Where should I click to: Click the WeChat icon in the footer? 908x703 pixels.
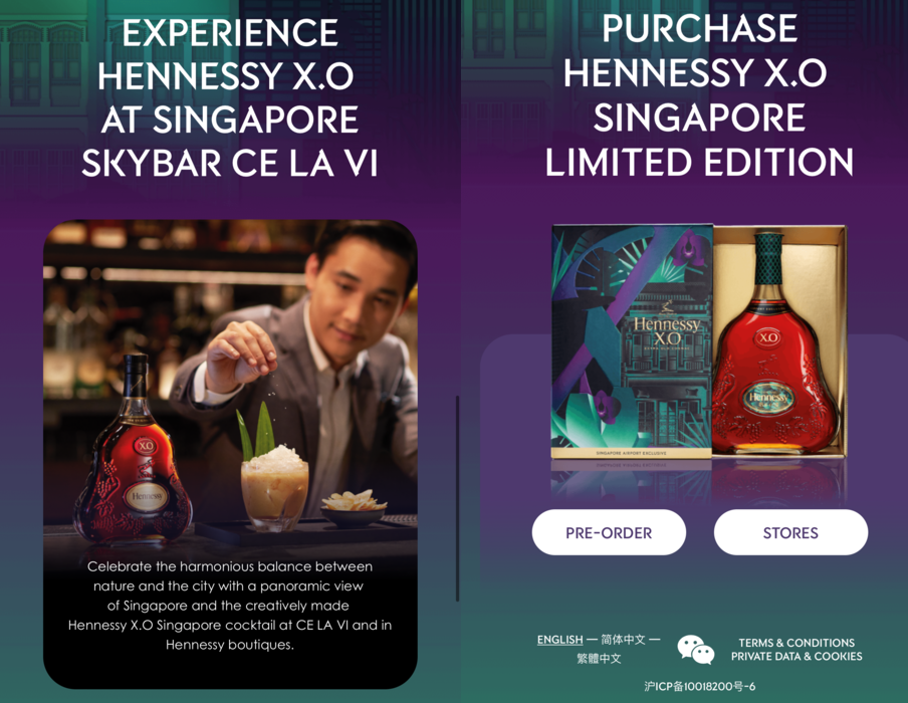[x=695, y=649]
